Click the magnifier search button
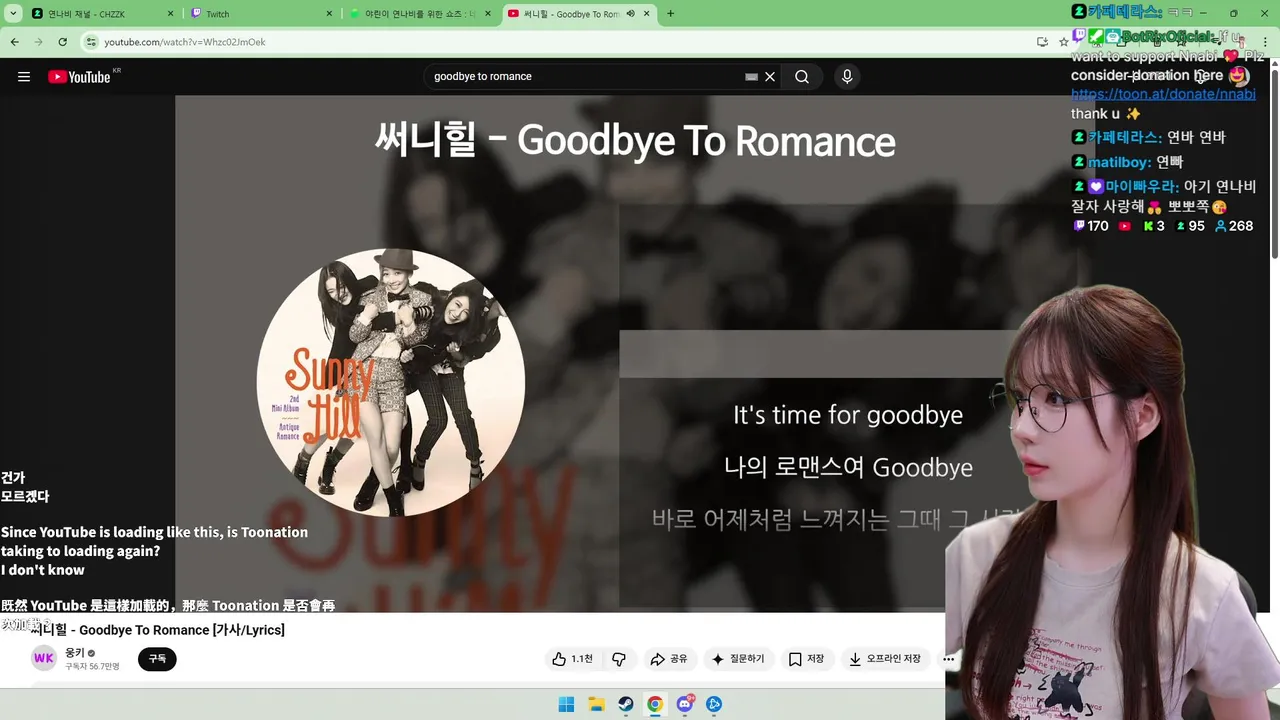 tap(802, 77)
